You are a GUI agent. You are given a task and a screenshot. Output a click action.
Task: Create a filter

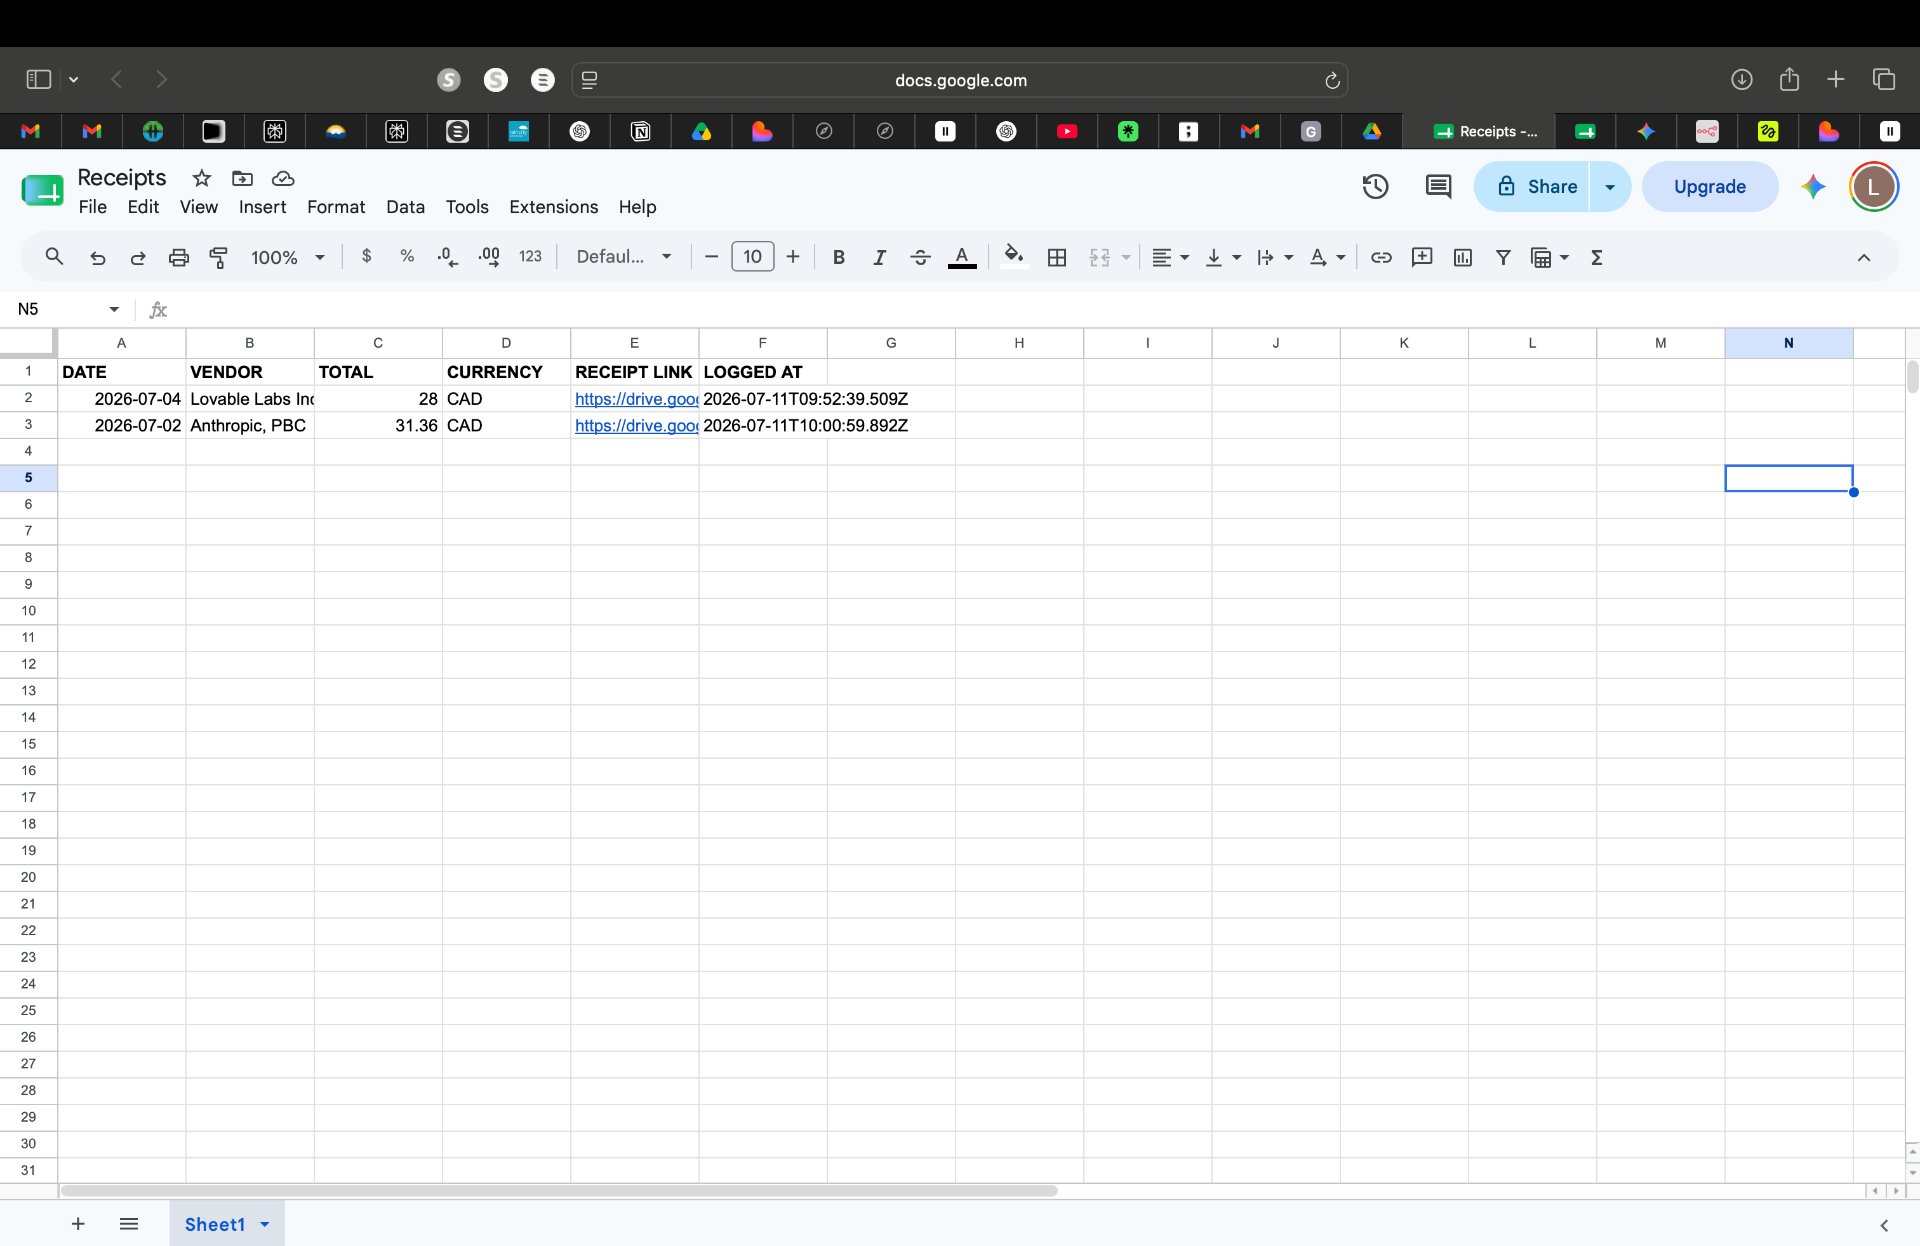(1503, 257)
